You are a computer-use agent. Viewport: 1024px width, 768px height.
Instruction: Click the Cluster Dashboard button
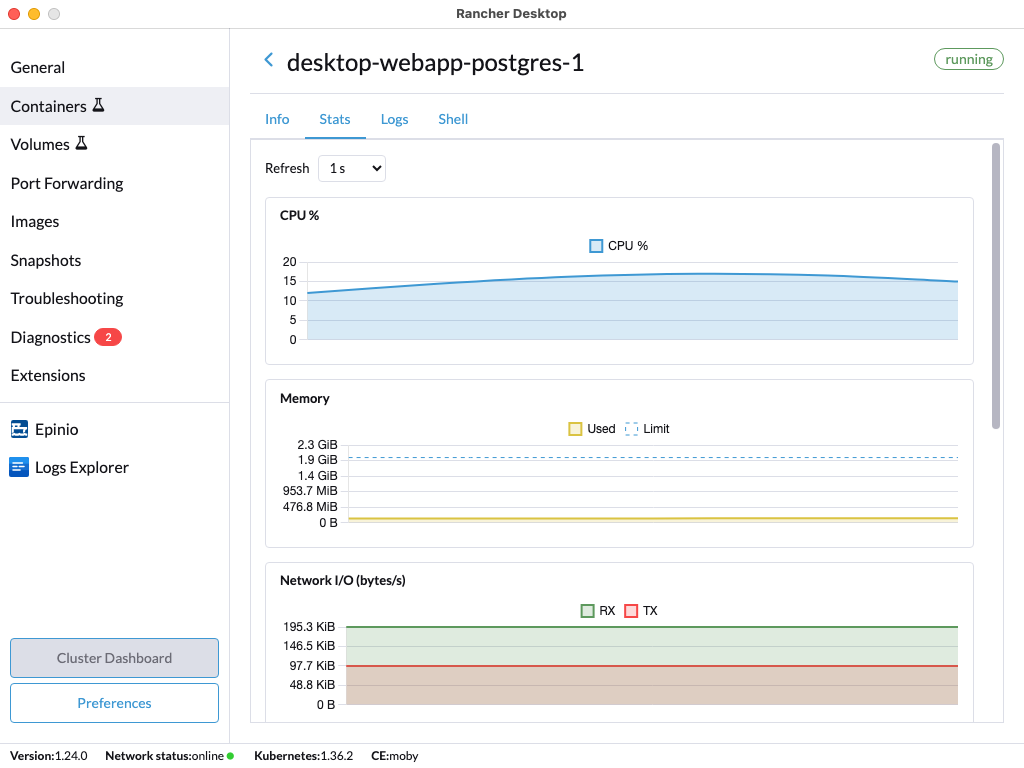114,658
